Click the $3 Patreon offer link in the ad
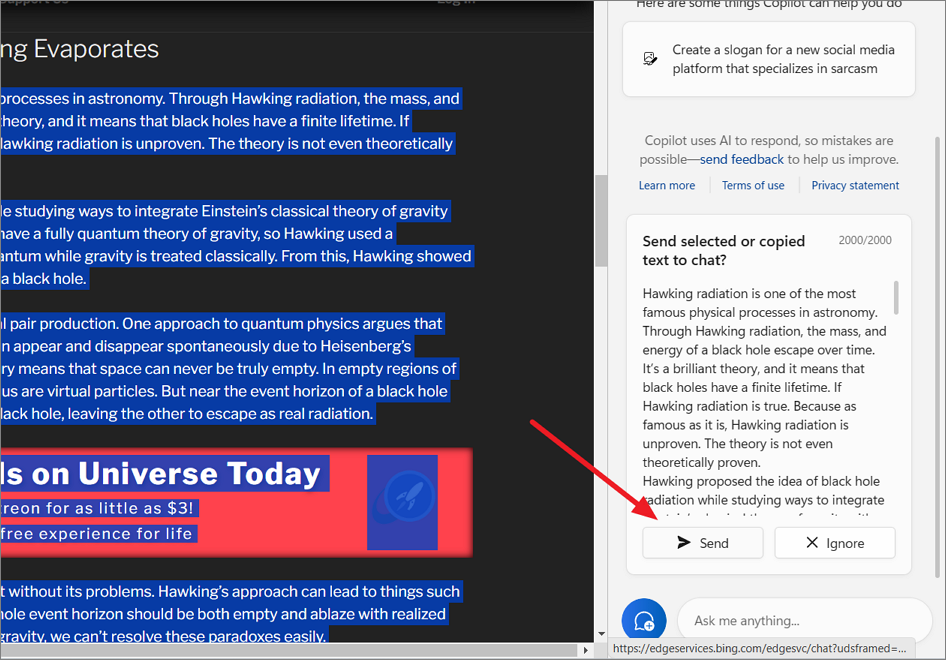The height and width of the screenshot is (660, 946). (x=98, y=508)
